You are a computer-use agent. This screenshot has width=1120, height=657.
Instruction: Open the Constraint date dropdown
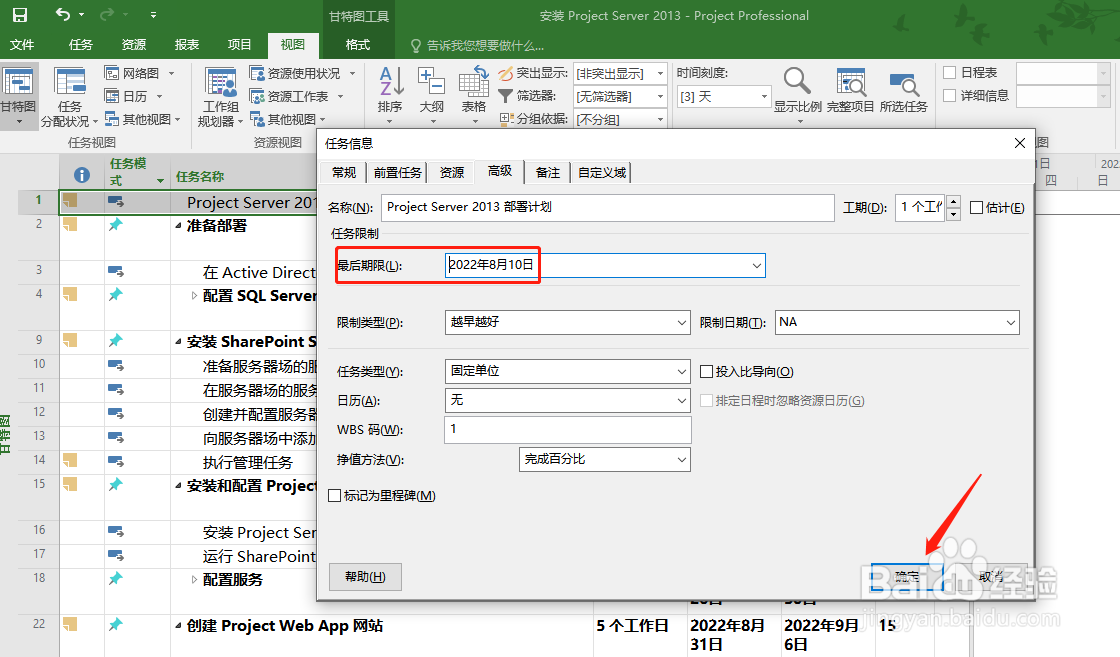1011,323
